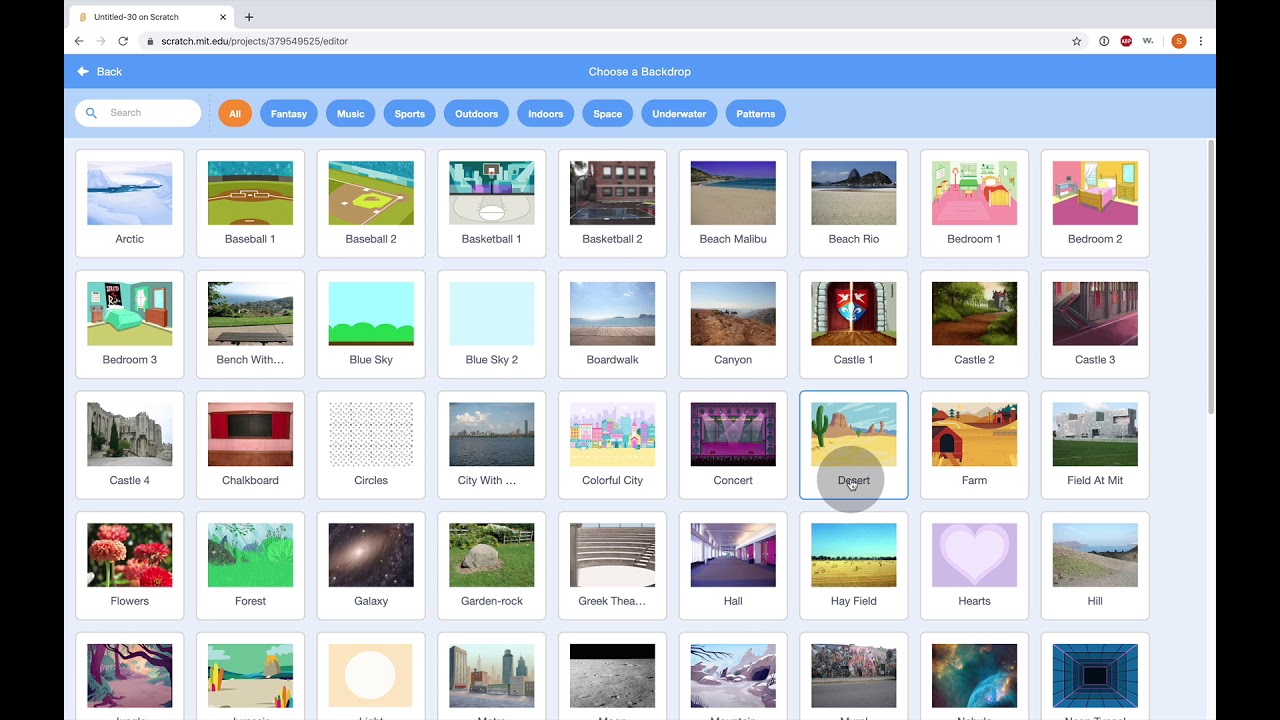This screenshot has width=1280, height=720.
Task: Choose the Flowers backdrop
Action: 130,566
